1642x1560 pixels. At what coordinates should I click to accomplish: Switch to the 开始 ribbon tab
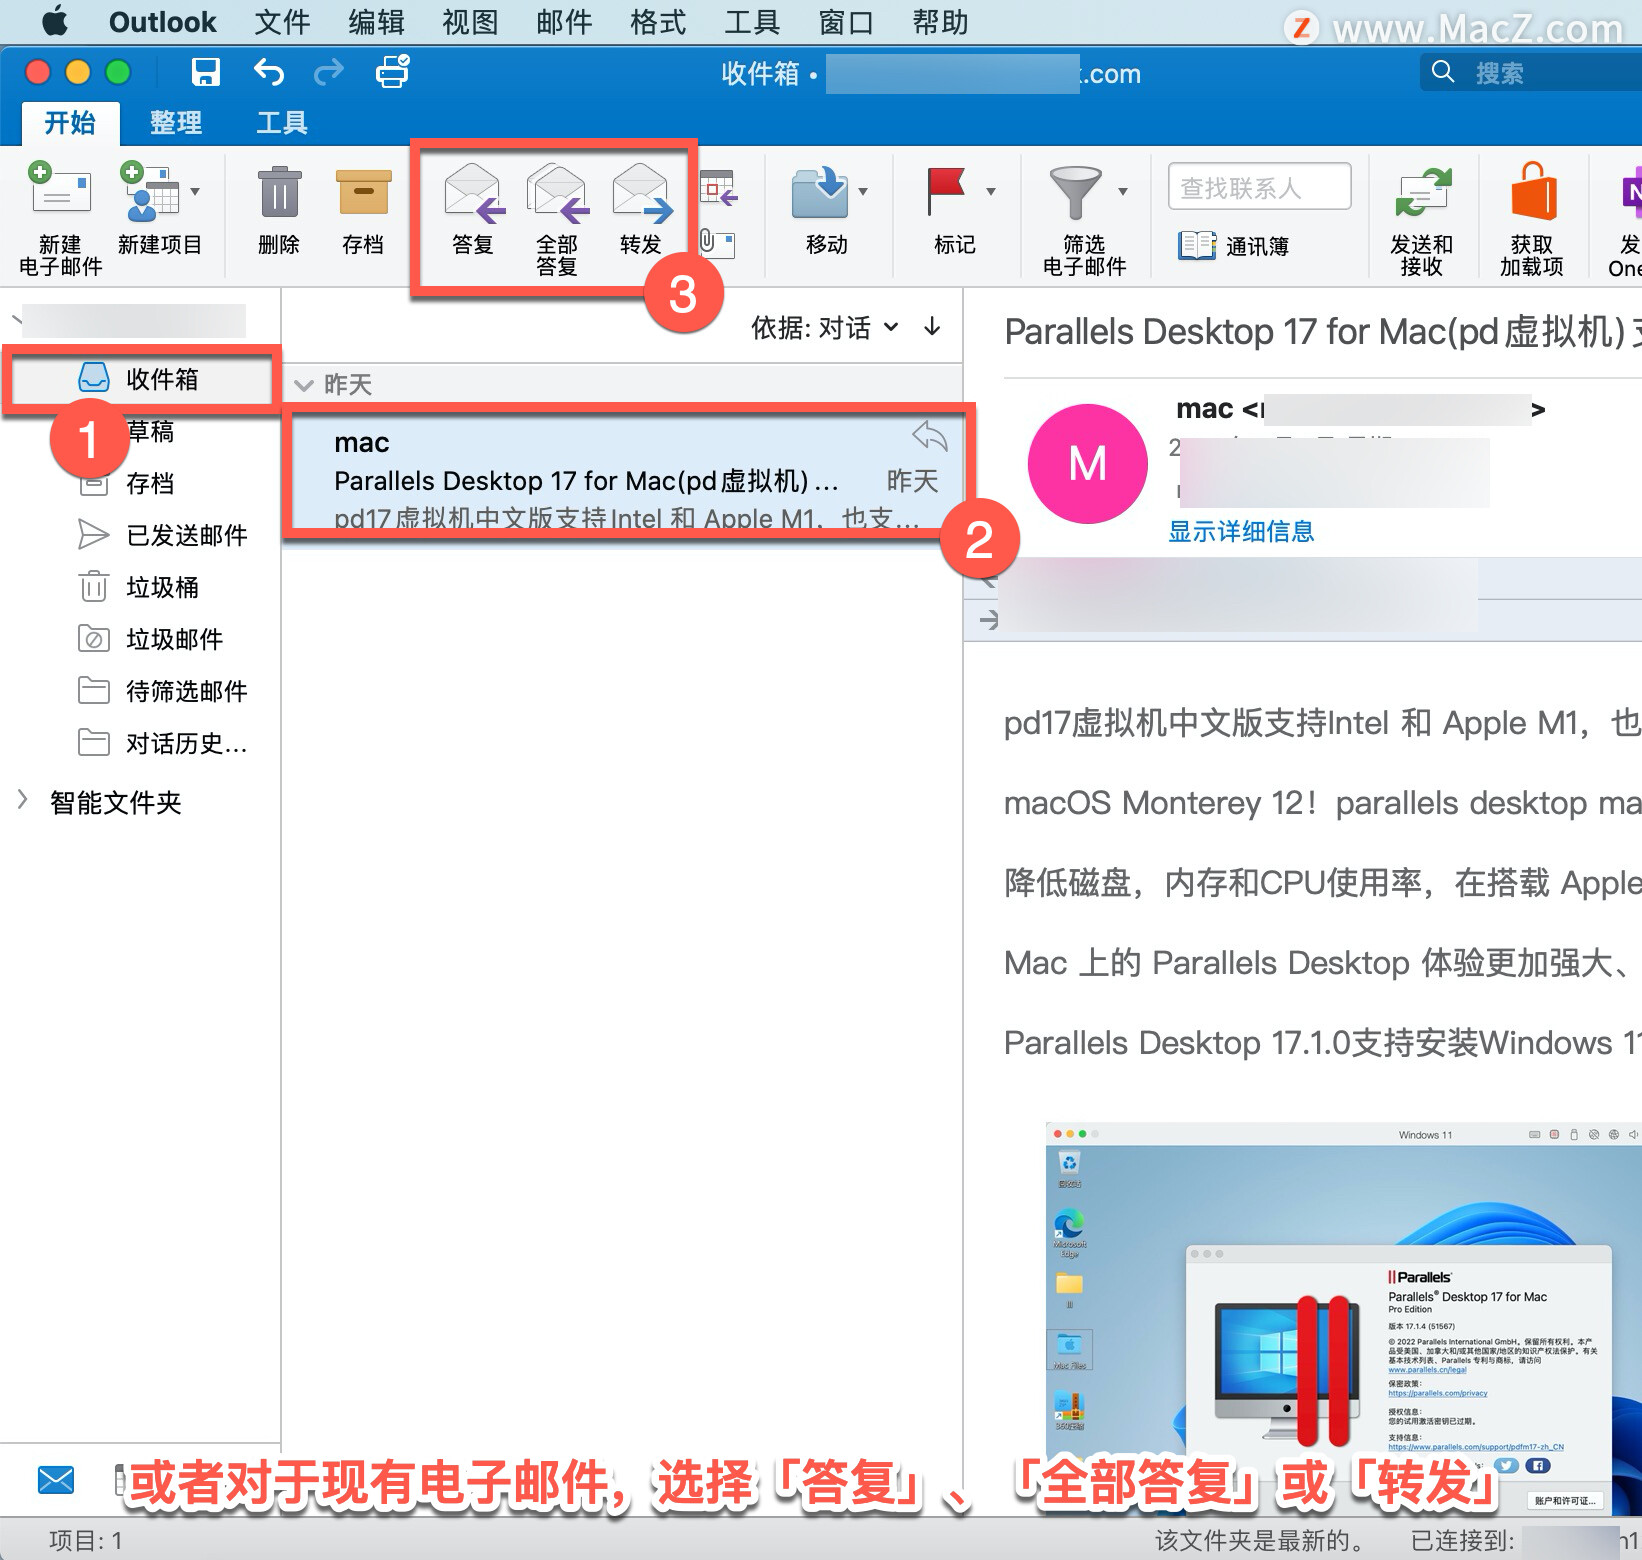70,122
